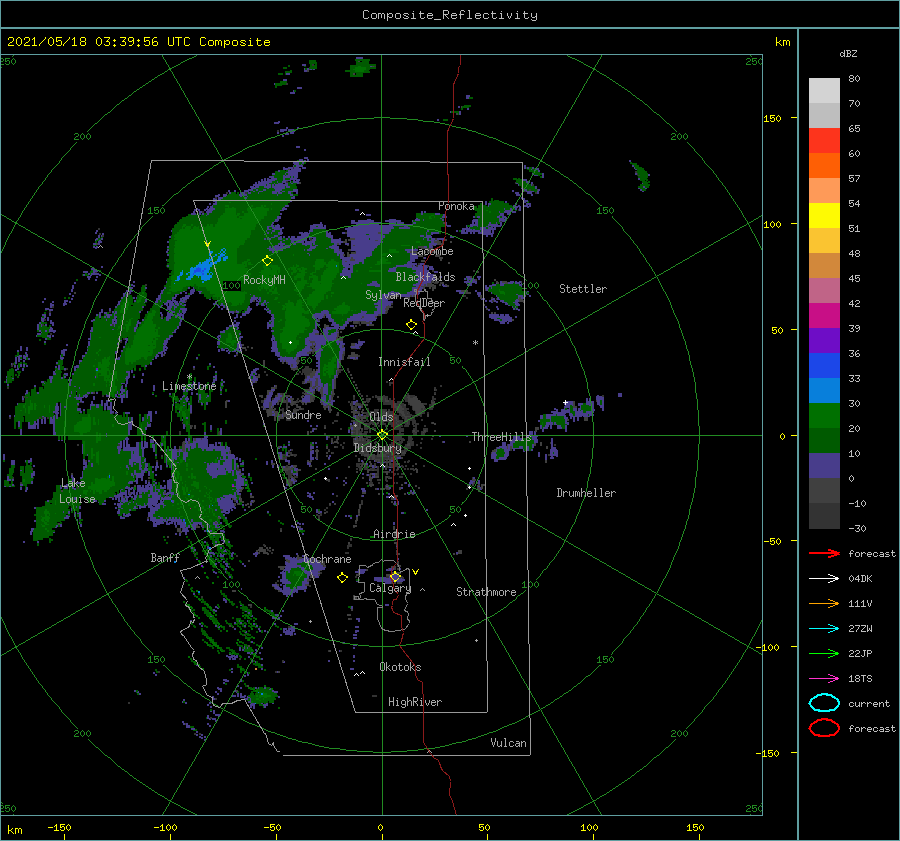Click the Strathmore label
The width and height of the screenshot is (900, 841).
tap(486, 592)
